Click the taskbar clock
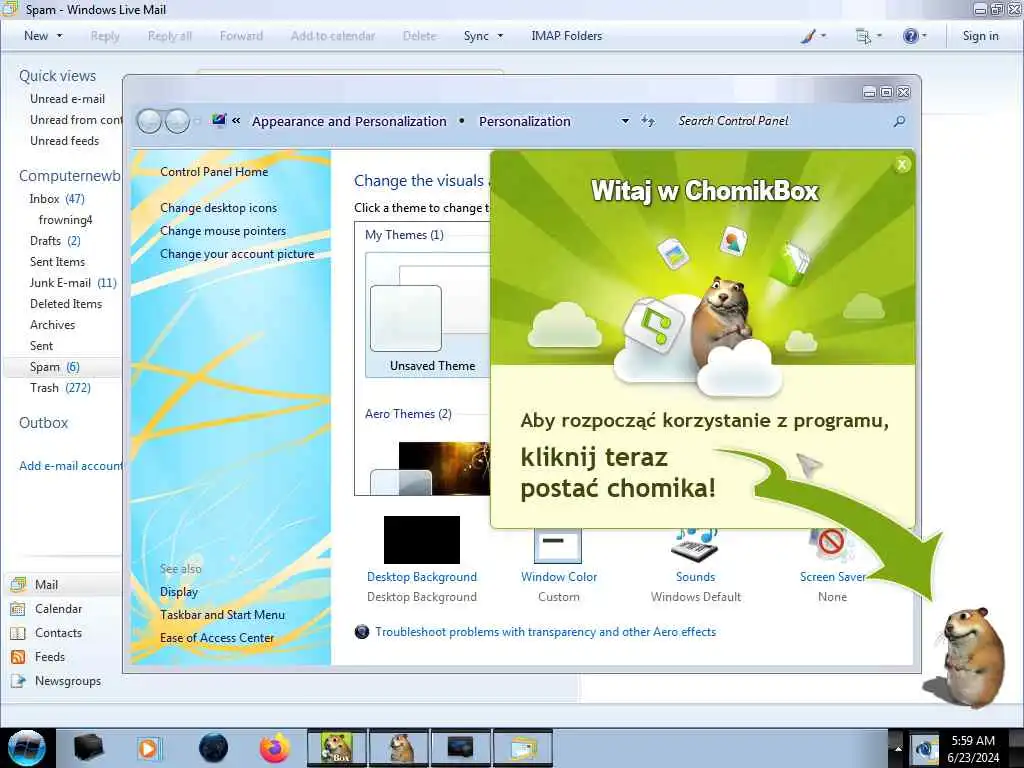 point(973,749)
